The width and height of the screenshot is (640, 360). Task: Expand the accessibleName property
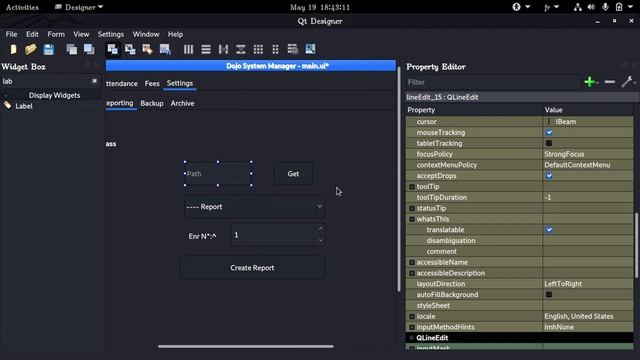click(x=412, y=262)
